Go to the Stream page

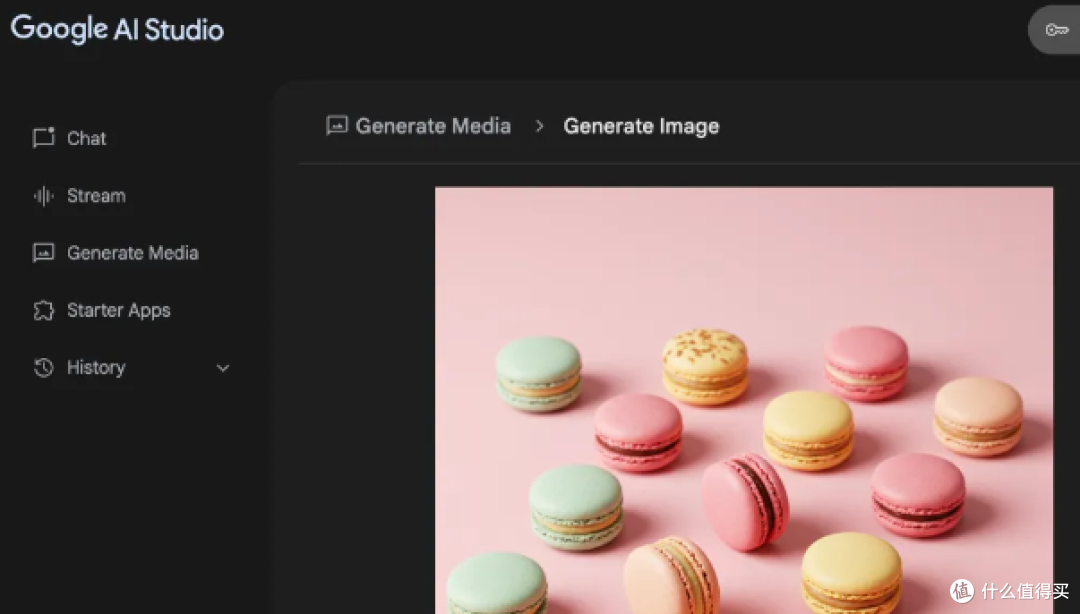coord(96,196)
